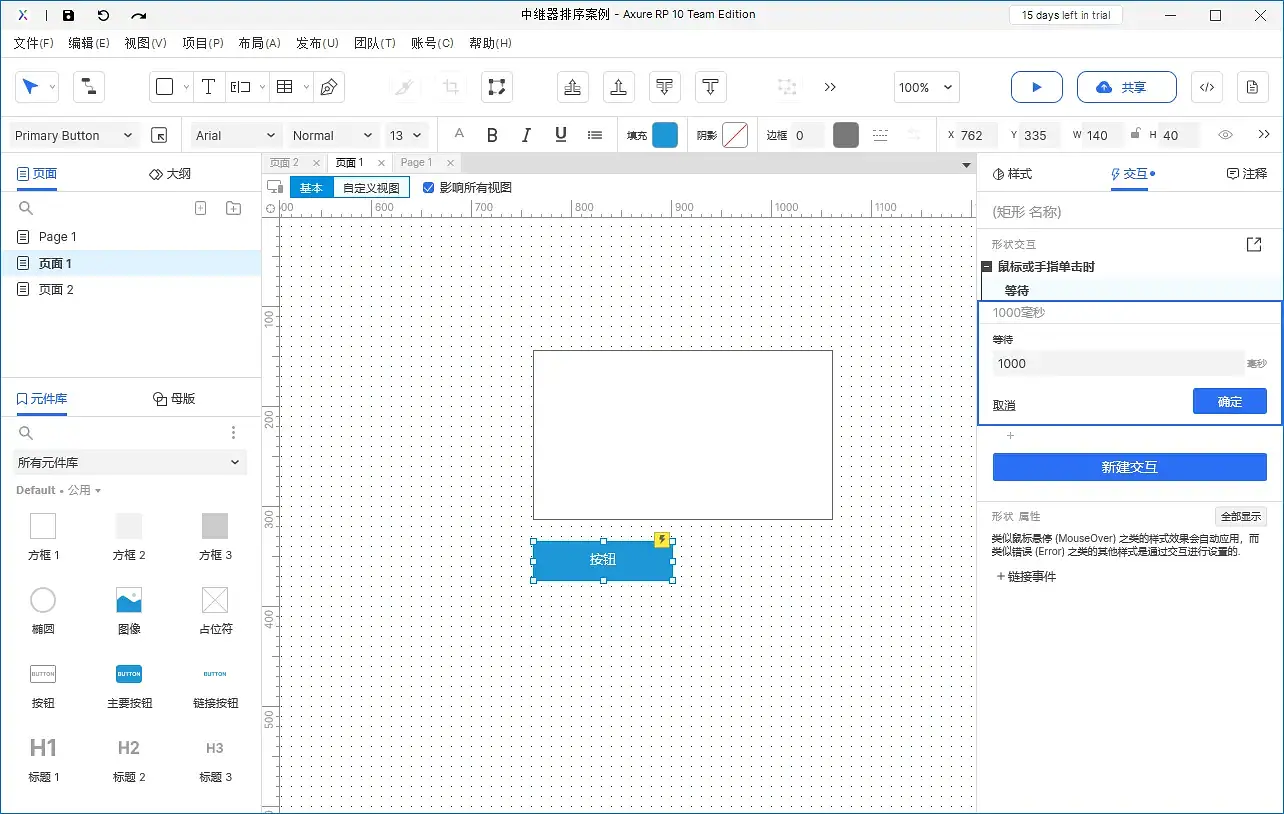Open the interaction editor popout icon

click(1254, 244)
